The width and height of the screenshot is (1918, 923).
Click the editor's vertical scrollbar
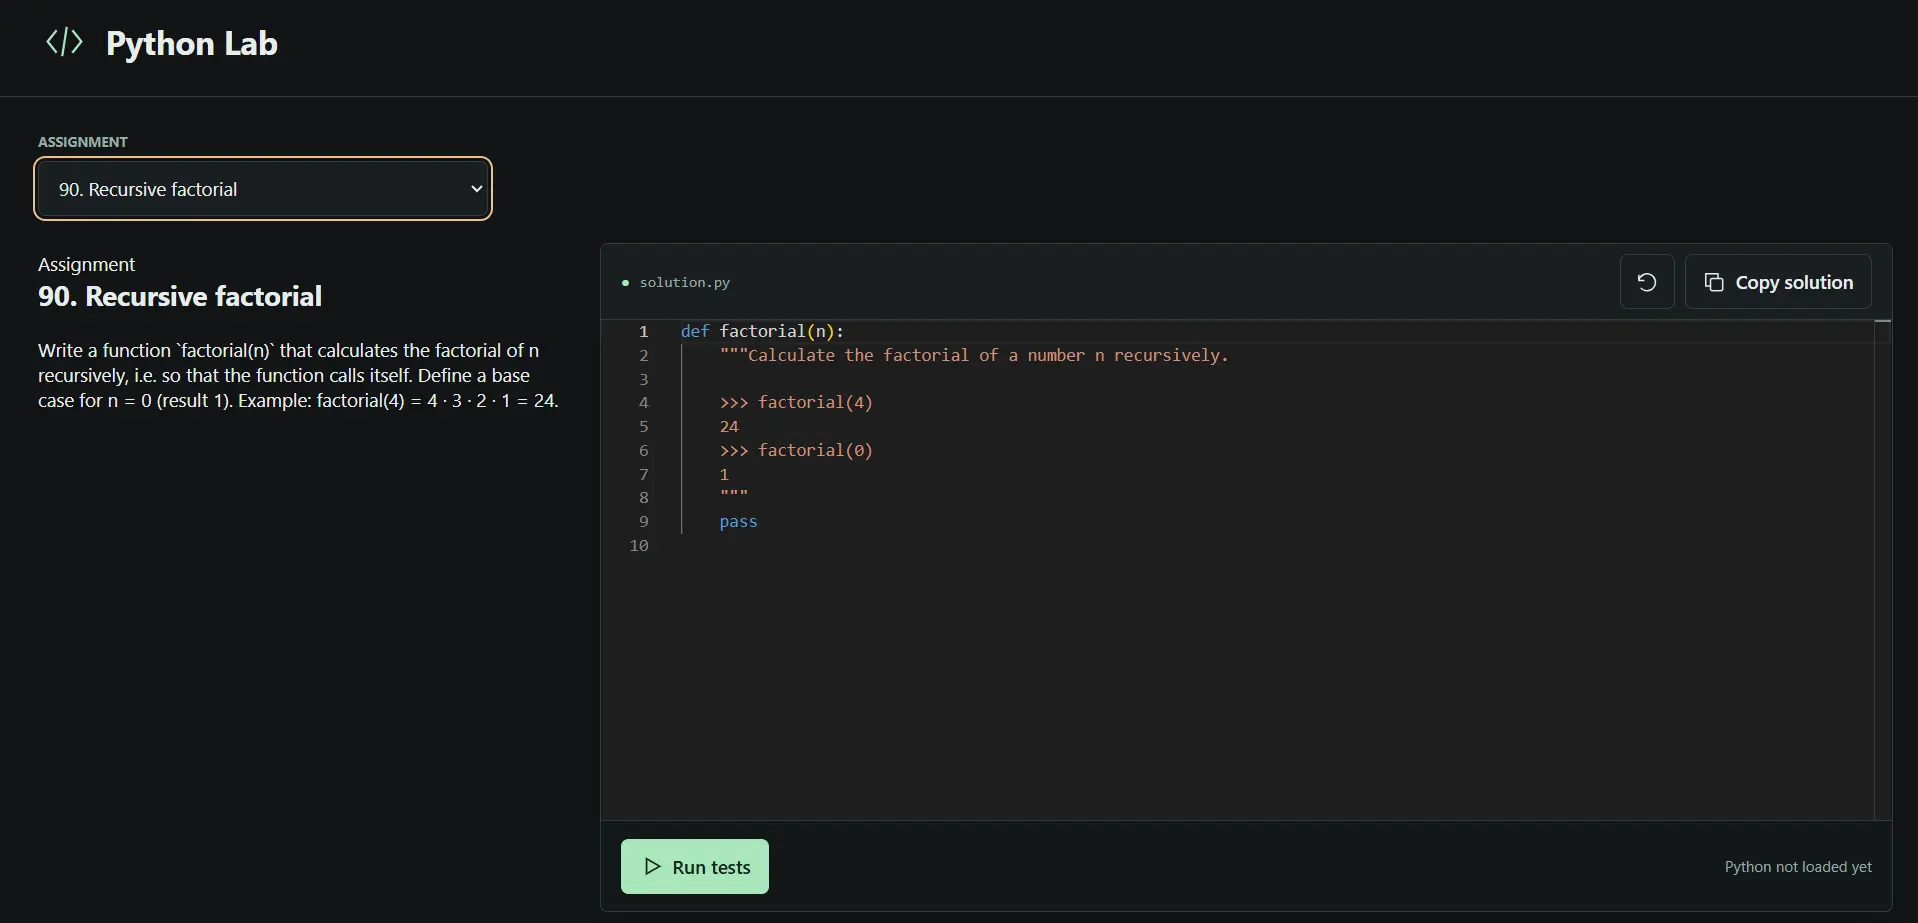click(1883, 570)
